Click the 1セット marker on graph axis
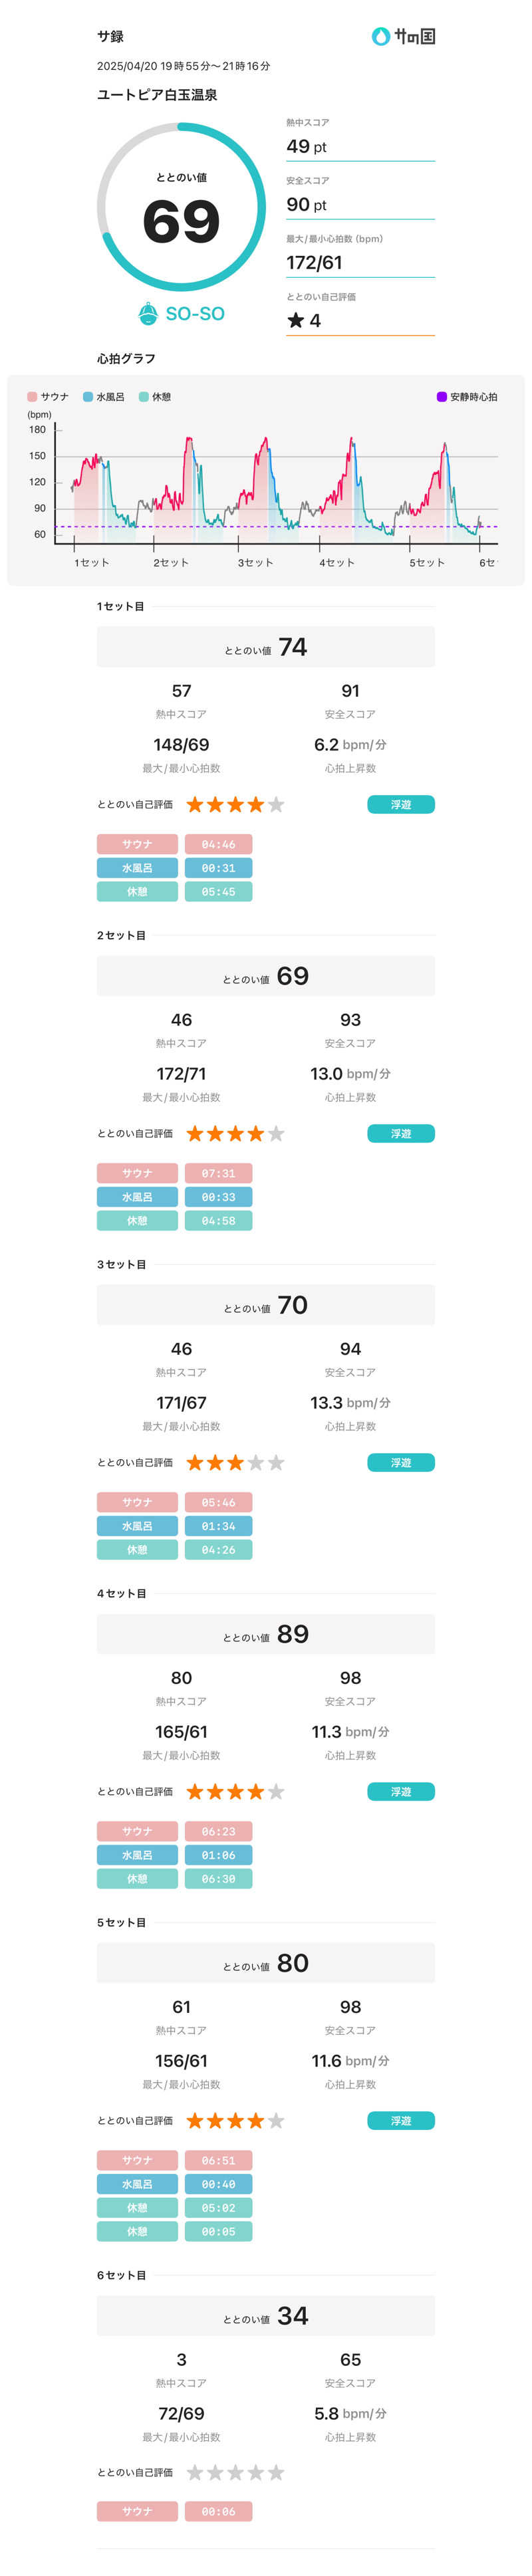The width and height of the screenshot is (532, 2576). [91, 563]
